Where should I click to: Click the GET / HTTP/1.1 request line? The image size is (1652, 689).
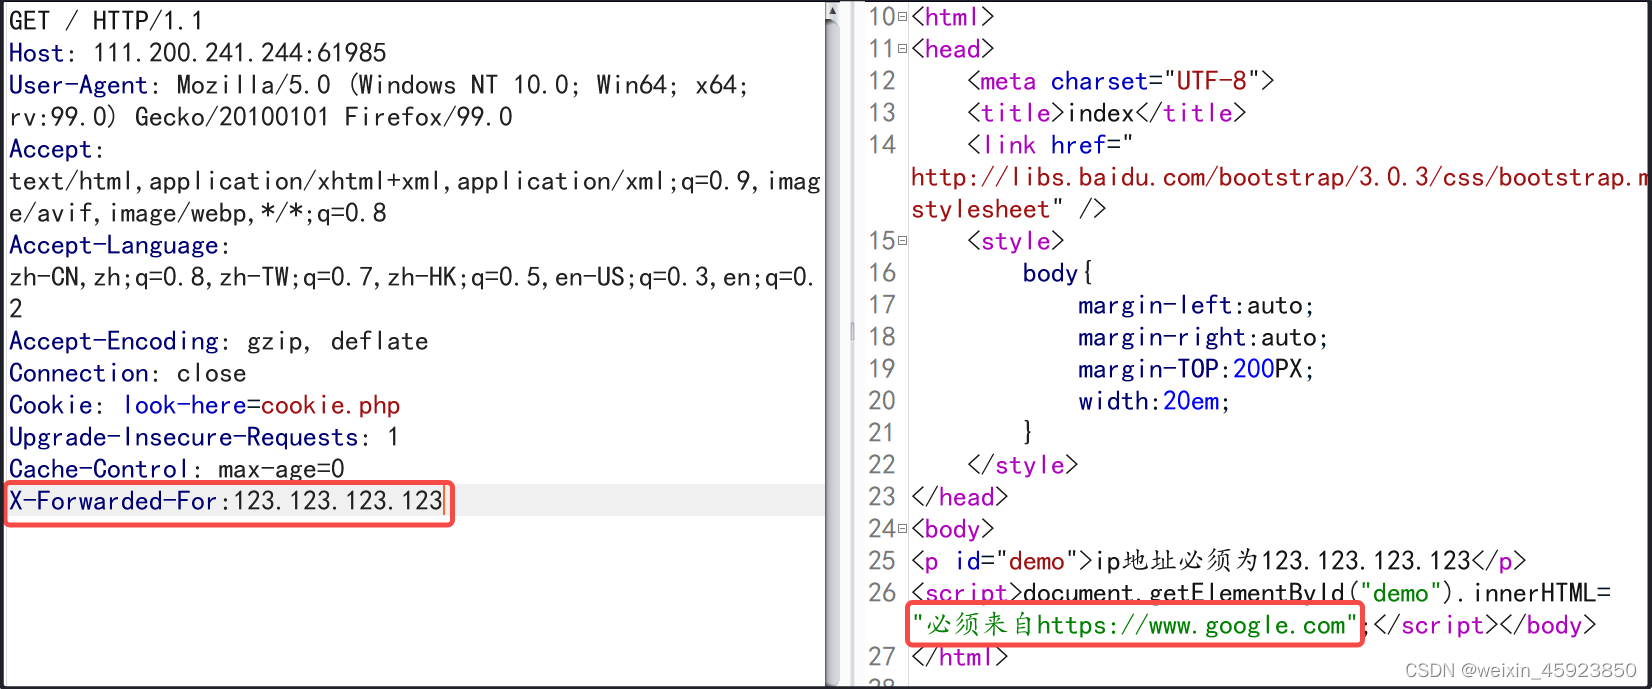(x=105, y=21)
